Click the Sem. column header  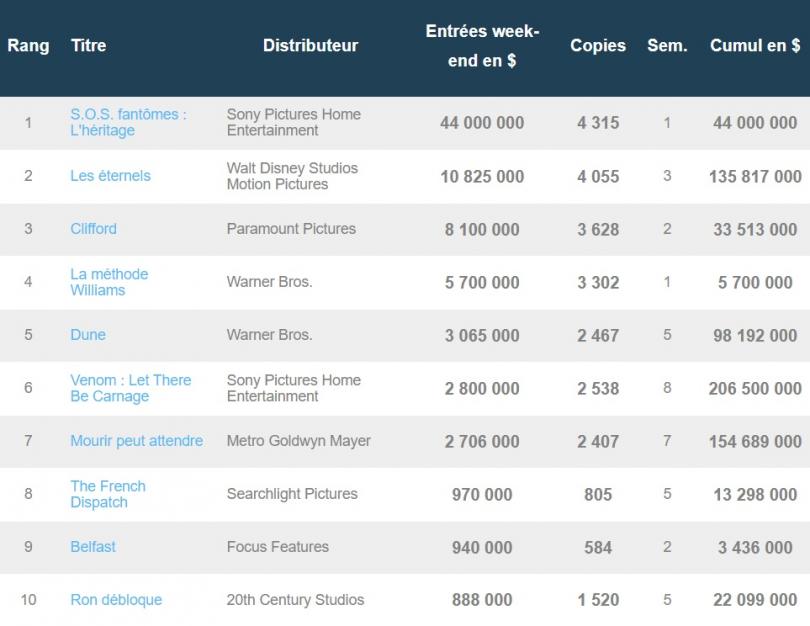tap(667, 45)
